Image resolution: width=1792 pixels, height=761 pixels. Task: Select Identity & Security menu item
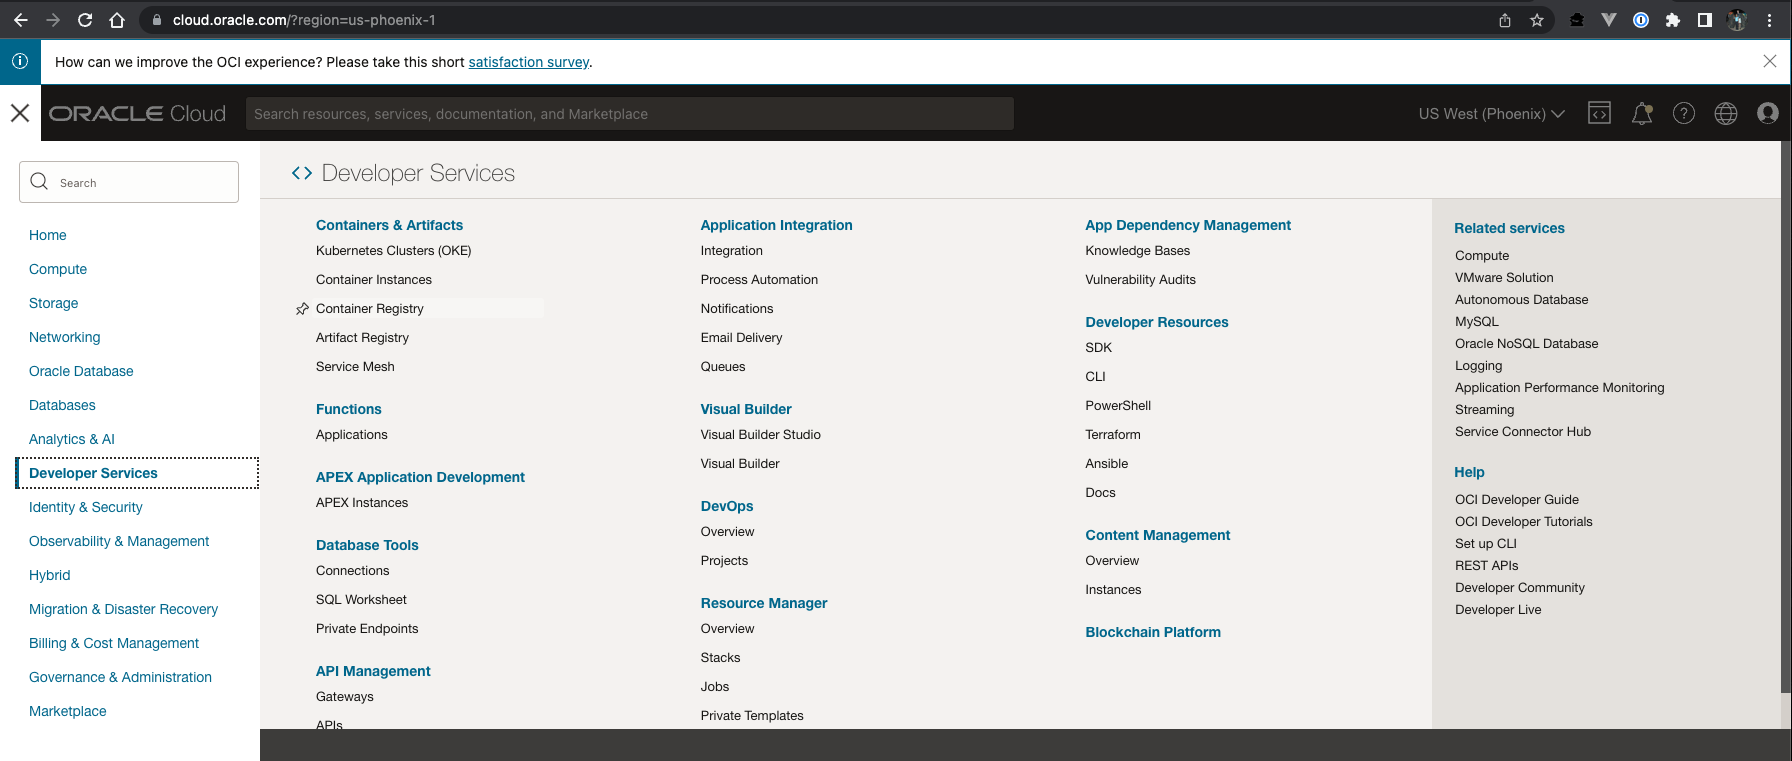pyautogui.click(x=86, y=507)
